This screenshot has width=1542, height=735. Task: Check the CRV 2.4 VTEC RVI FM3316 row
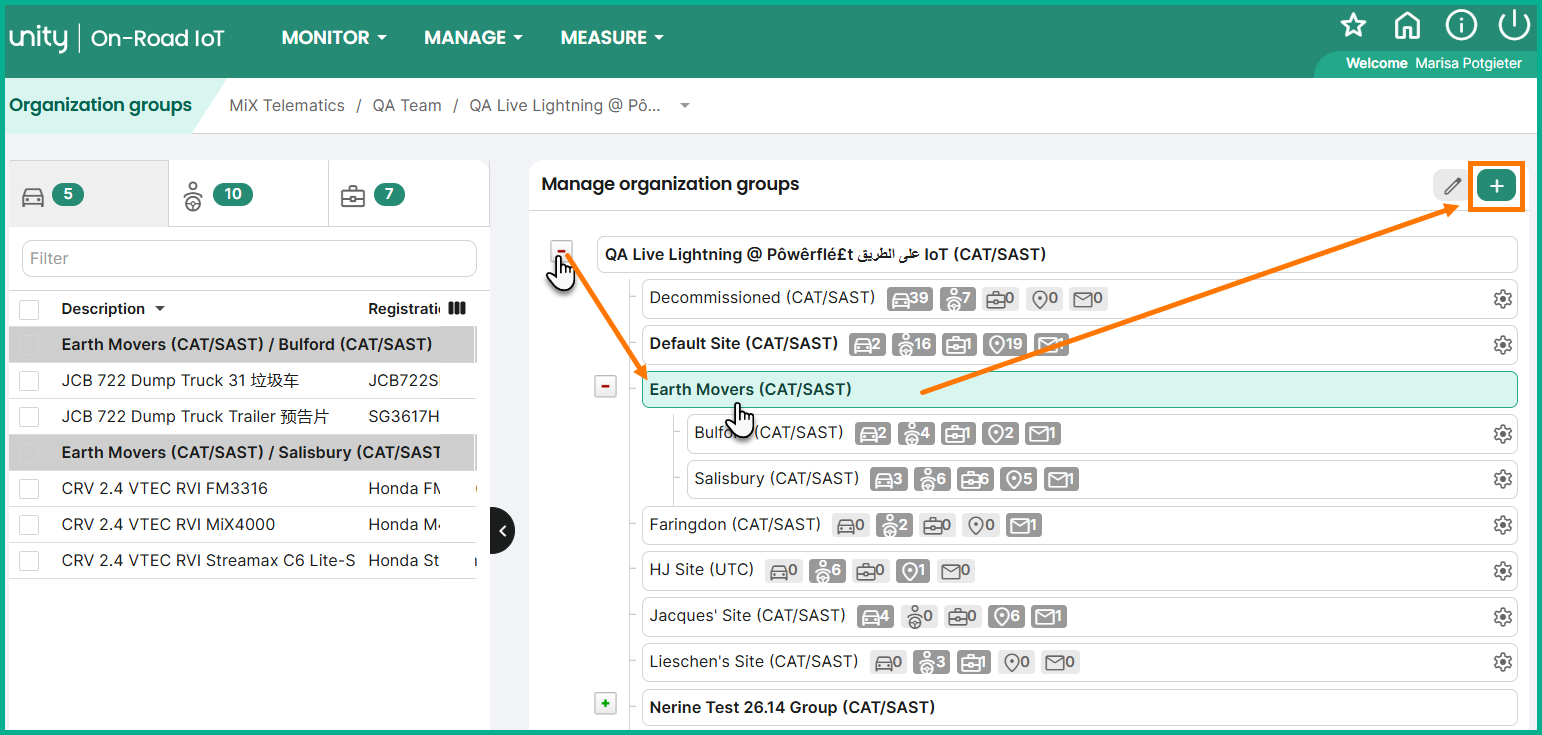pyautogui.click(x=29, y=489)
